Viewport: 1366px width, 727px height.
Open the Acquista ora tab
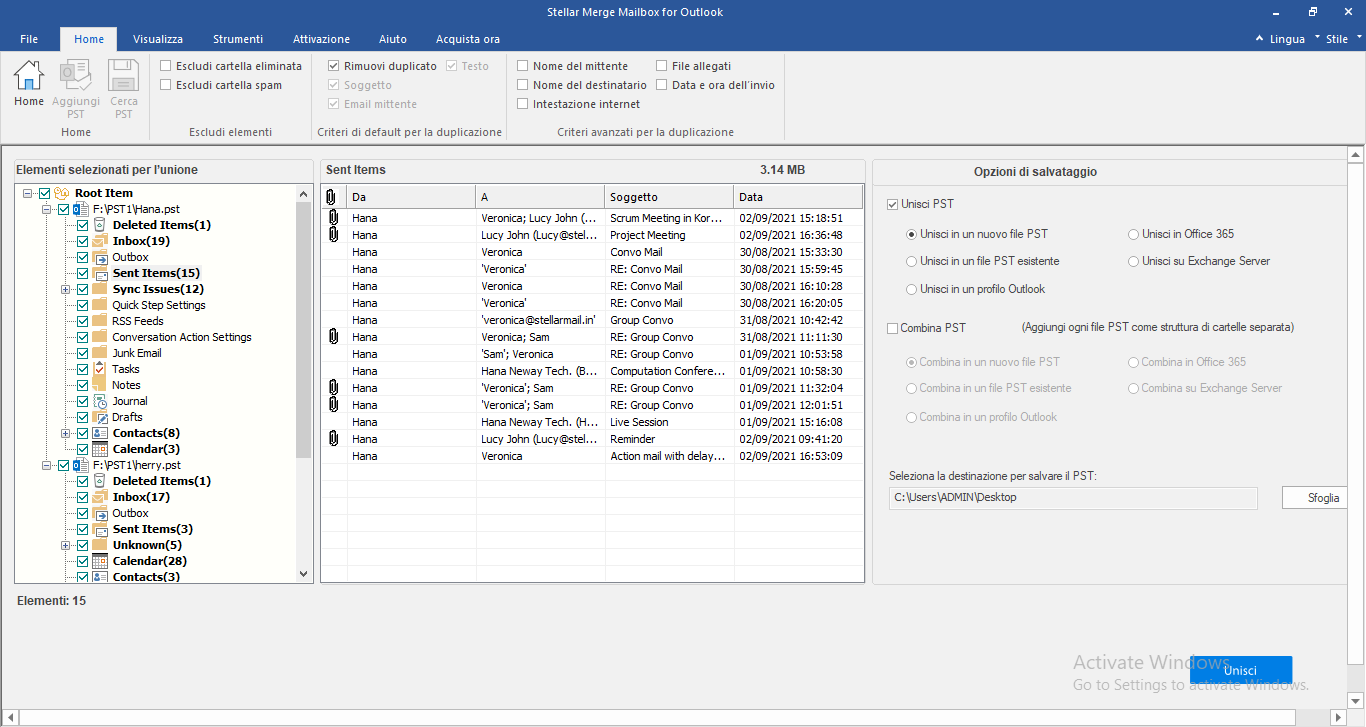[x=468, y=39]
